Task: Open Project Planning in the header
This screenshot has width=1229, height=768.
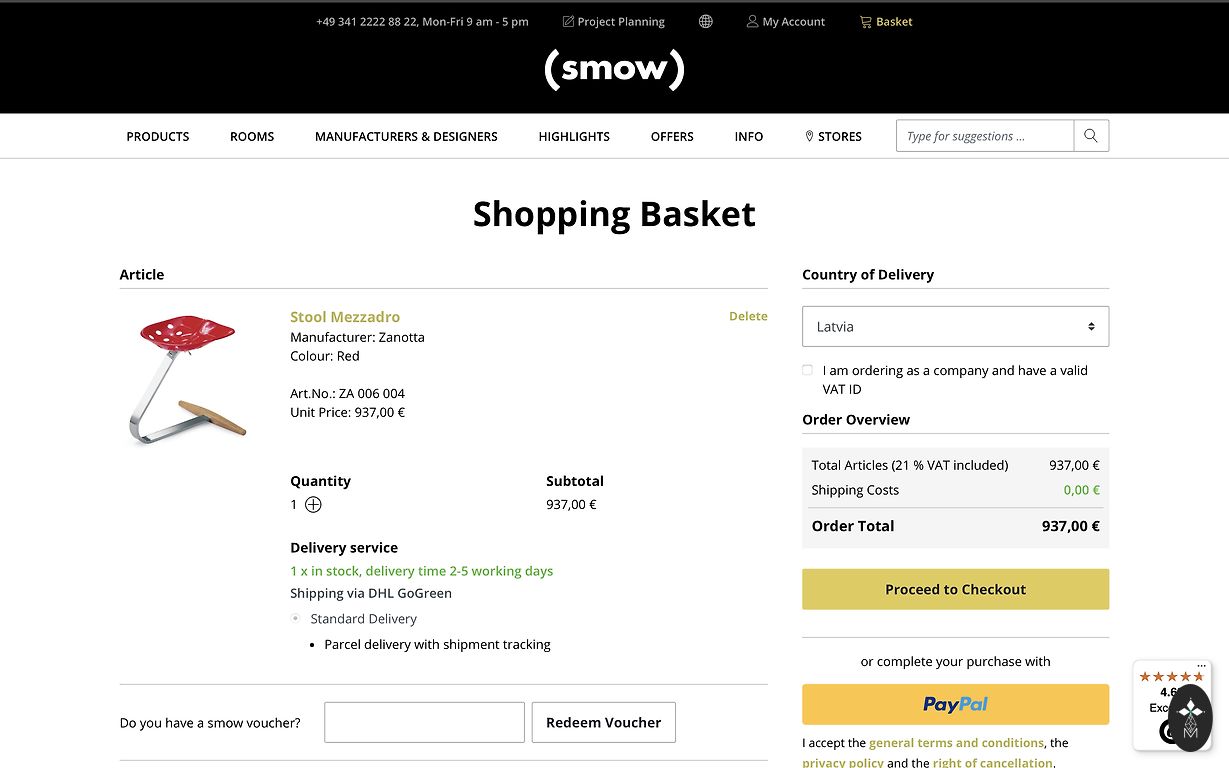Action: (x=613, y=21)
